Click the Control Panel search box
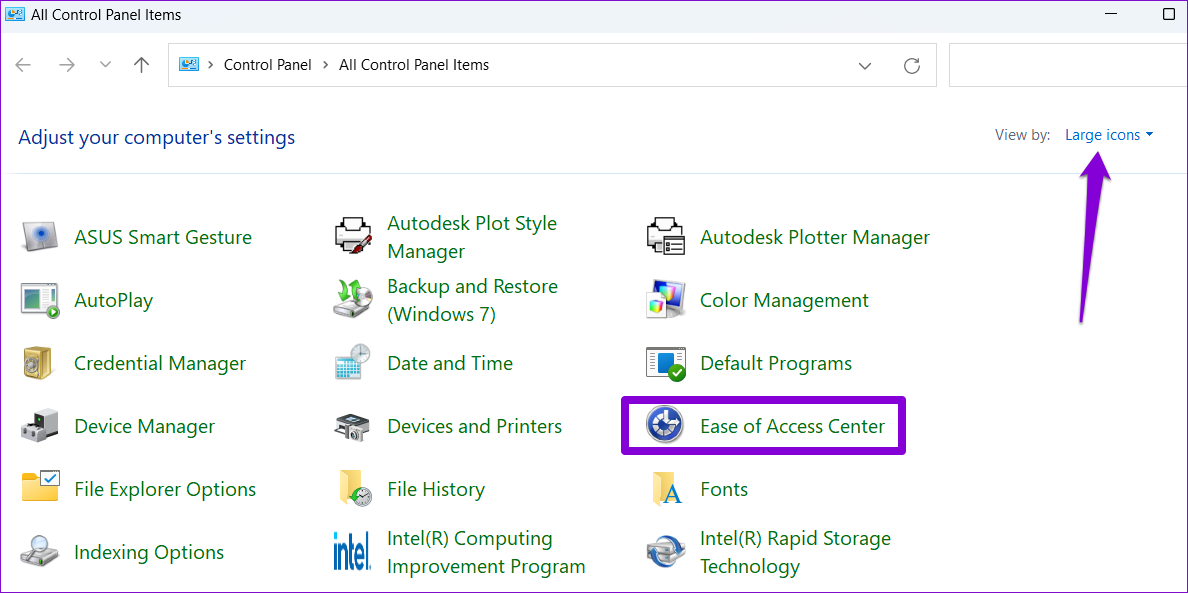The height and width of the screenshot is (593, 1188). click(x=1066, y=65)
